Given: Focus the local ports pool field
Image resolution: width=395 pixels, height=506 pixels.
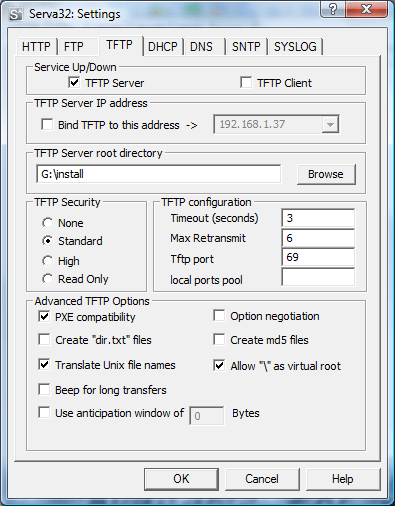Looking at the screenshot, I should [x=318, y=277].
